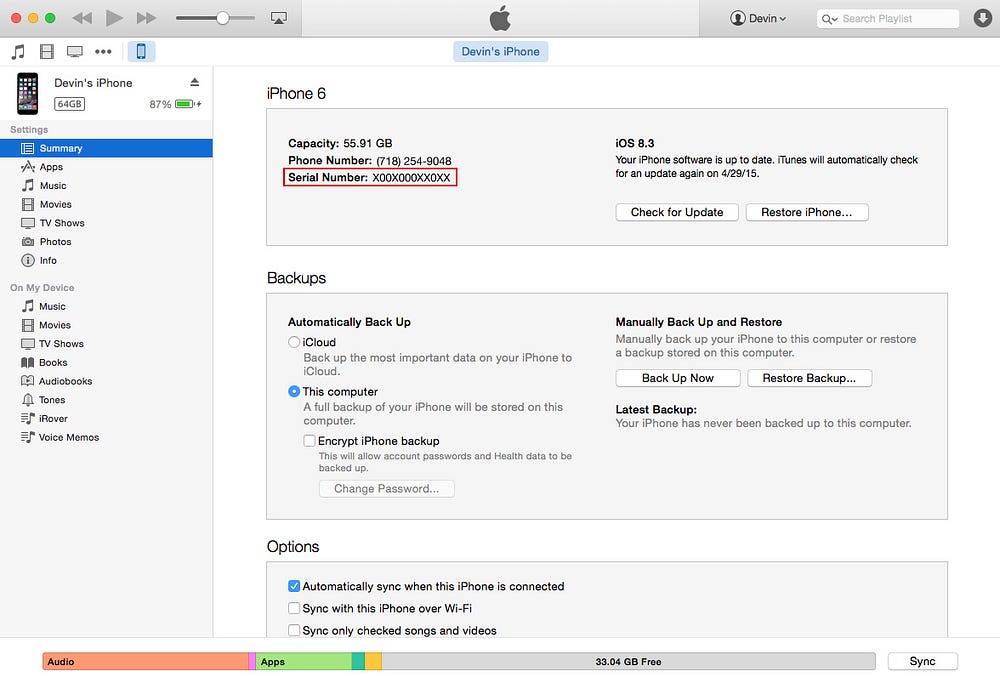Click the 64GB capacity badge
1000x684 pixels.
pyautogui.click(x=70, y=104)
